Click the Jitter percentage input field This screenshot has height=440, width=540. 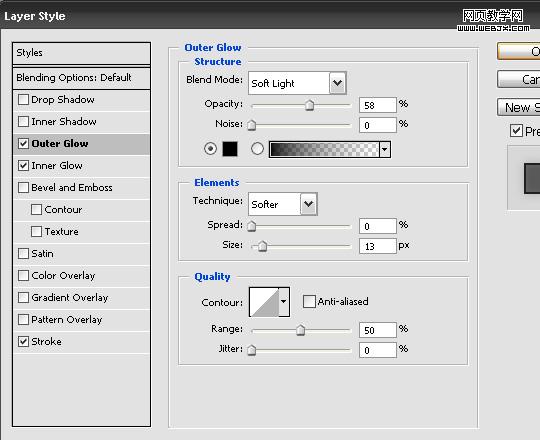pos(378,350)
